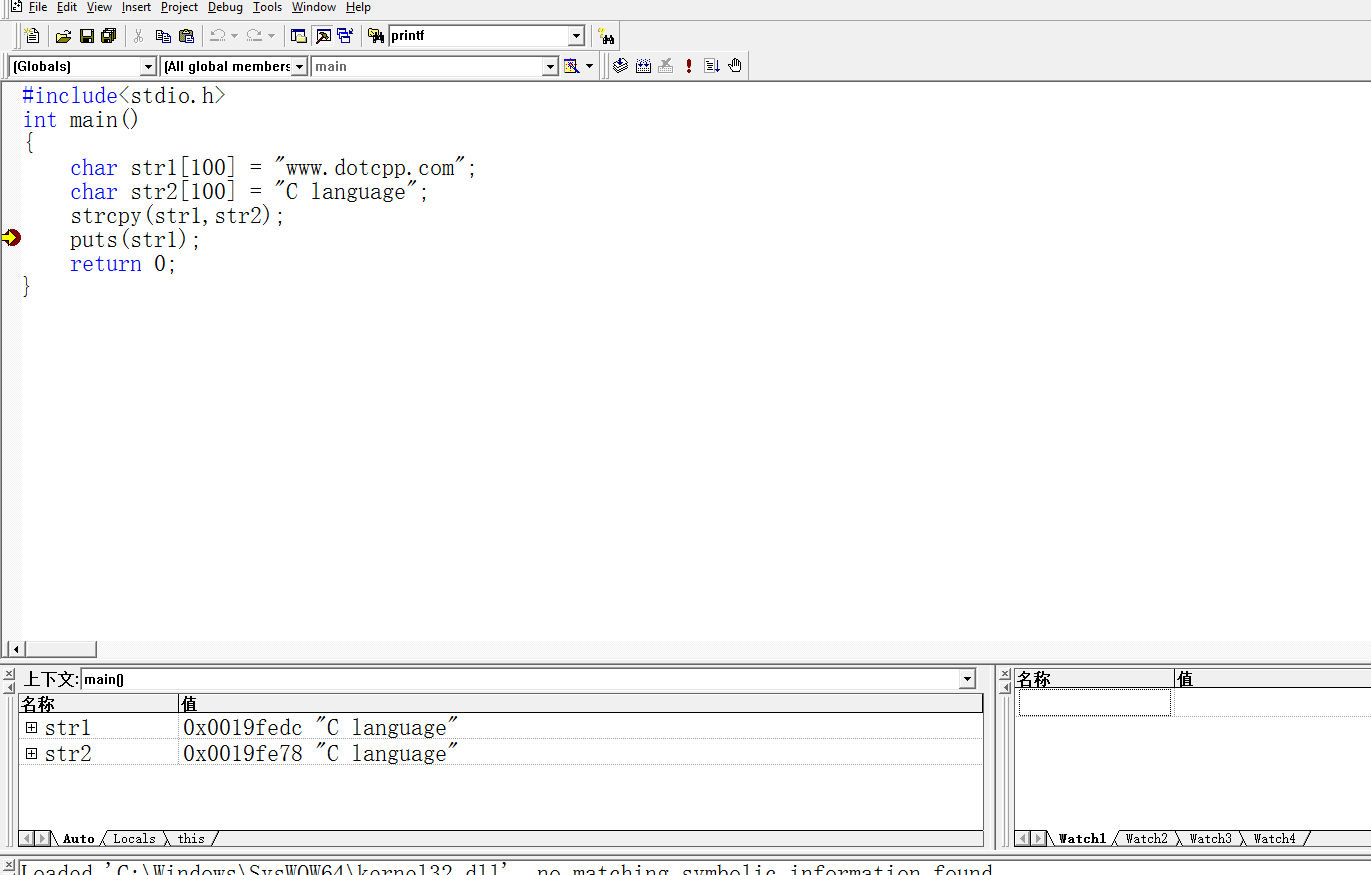Screen dimensions: 1371x875
Task: Toggle the breakpoint with the hand icon
Action: coord(735,66)
